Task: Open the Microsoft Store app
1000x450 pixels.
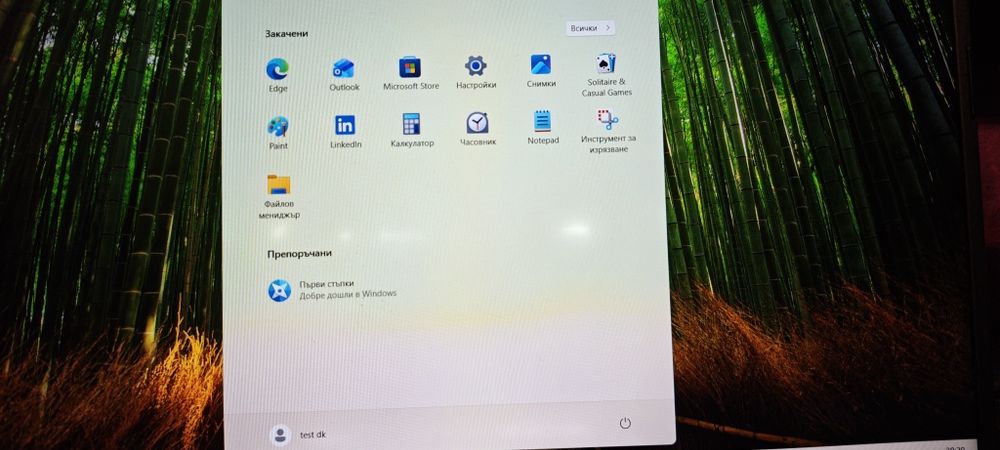Action: click(x=411, y=73)
